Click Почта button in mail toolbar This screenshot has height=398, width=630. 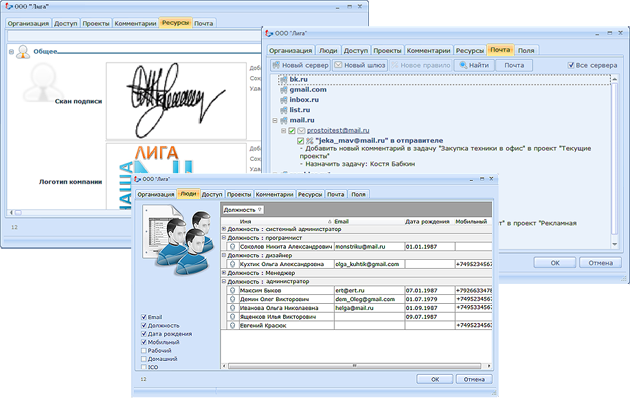coord(514,65)
